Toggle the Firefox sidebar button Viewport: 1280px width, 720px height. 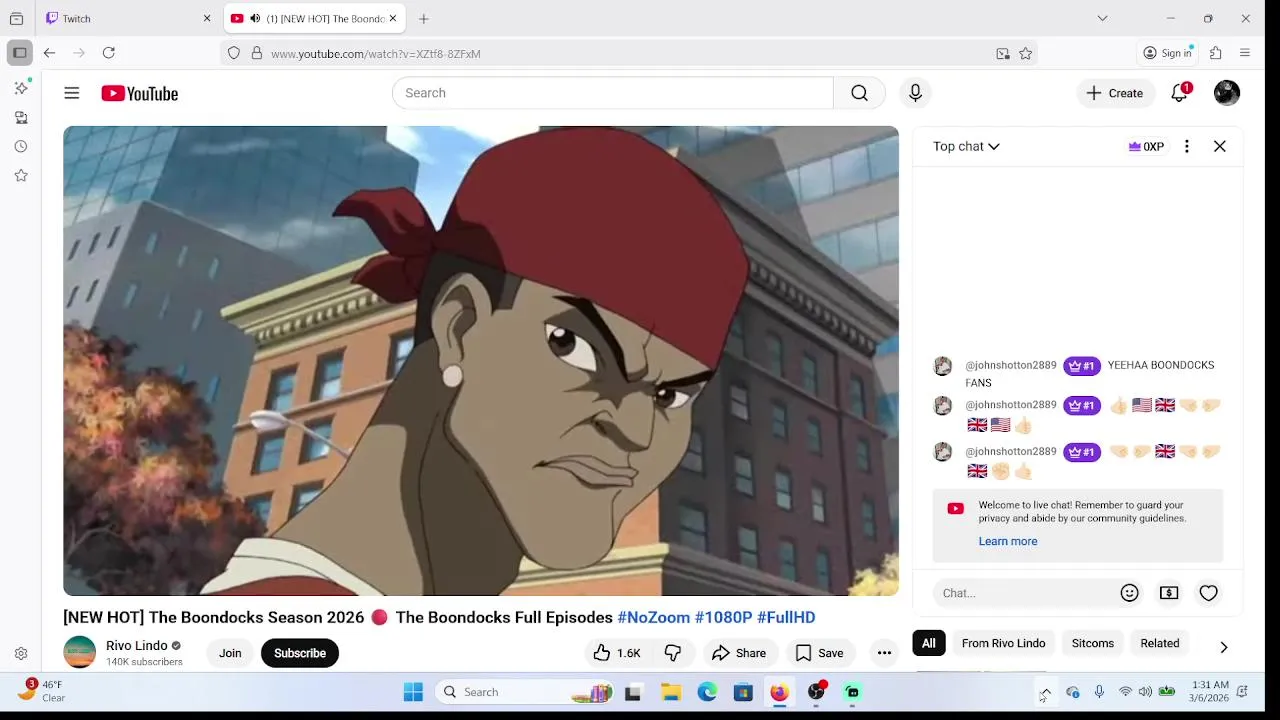(19, 53)
